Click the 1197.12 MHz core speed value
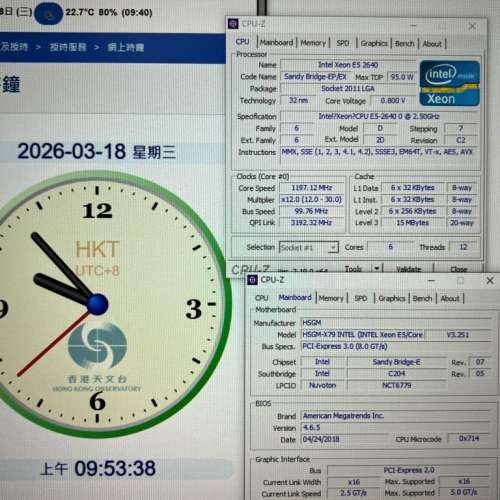This screenshot has width=500, height=500. tap(311, 188)
